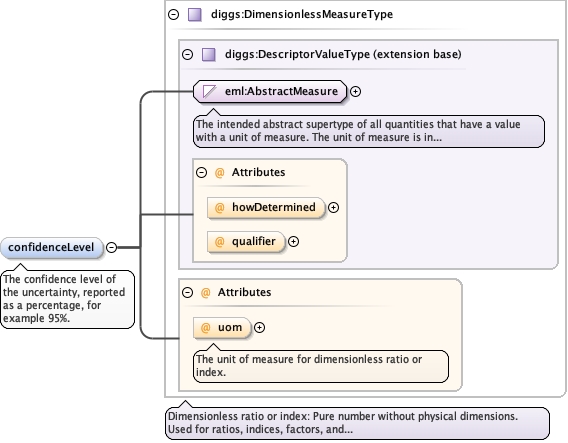Click the abstract icon in eml:AbstractMeasure

click(x=209, y=91)
